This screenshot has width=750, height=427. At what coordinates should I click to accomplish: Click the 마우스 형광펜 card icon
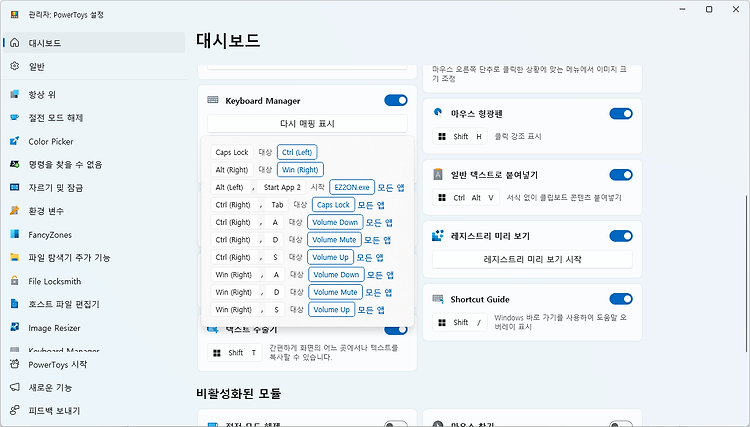coord(438,113)
